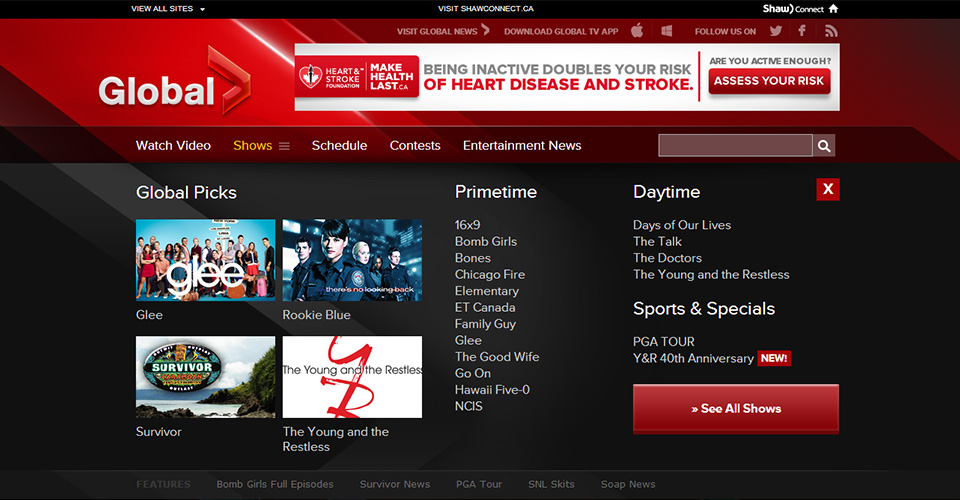Screen dimensions: 960x500
Task: Select Chicago Fire show link
Action: [490, 275]
